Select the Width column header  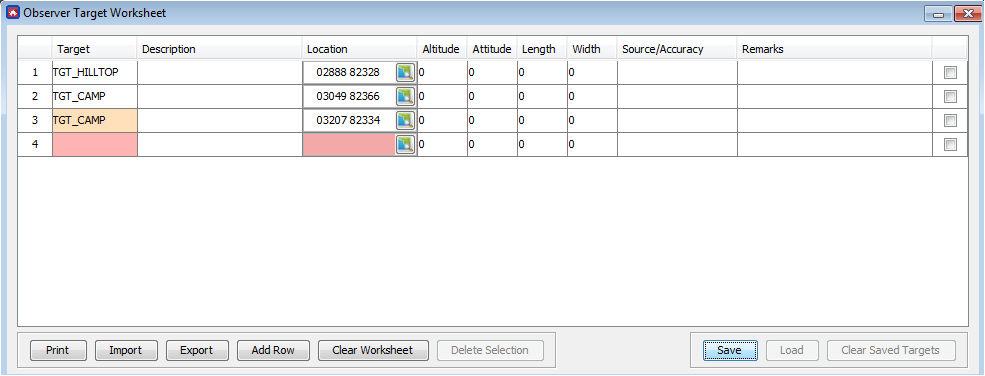[592, 49]
